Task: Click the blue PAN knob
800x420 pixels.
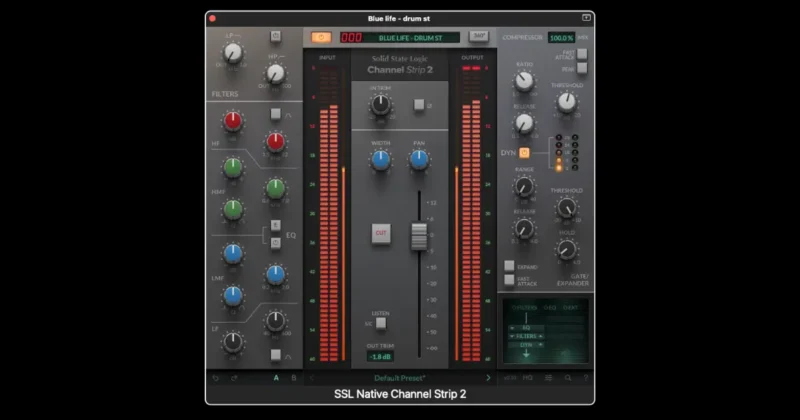Action: (x=419, y=160)
